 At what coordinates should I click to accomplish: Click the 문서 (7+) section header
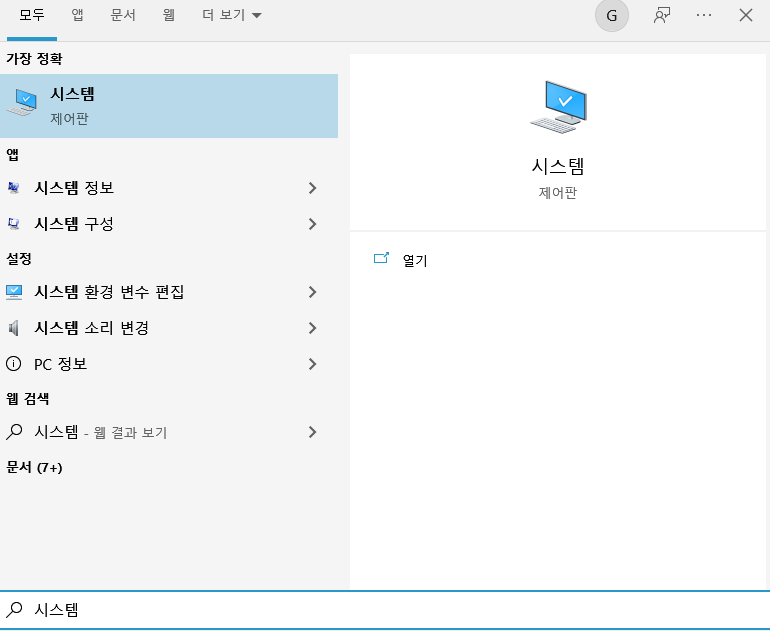(x=34, y=467)
